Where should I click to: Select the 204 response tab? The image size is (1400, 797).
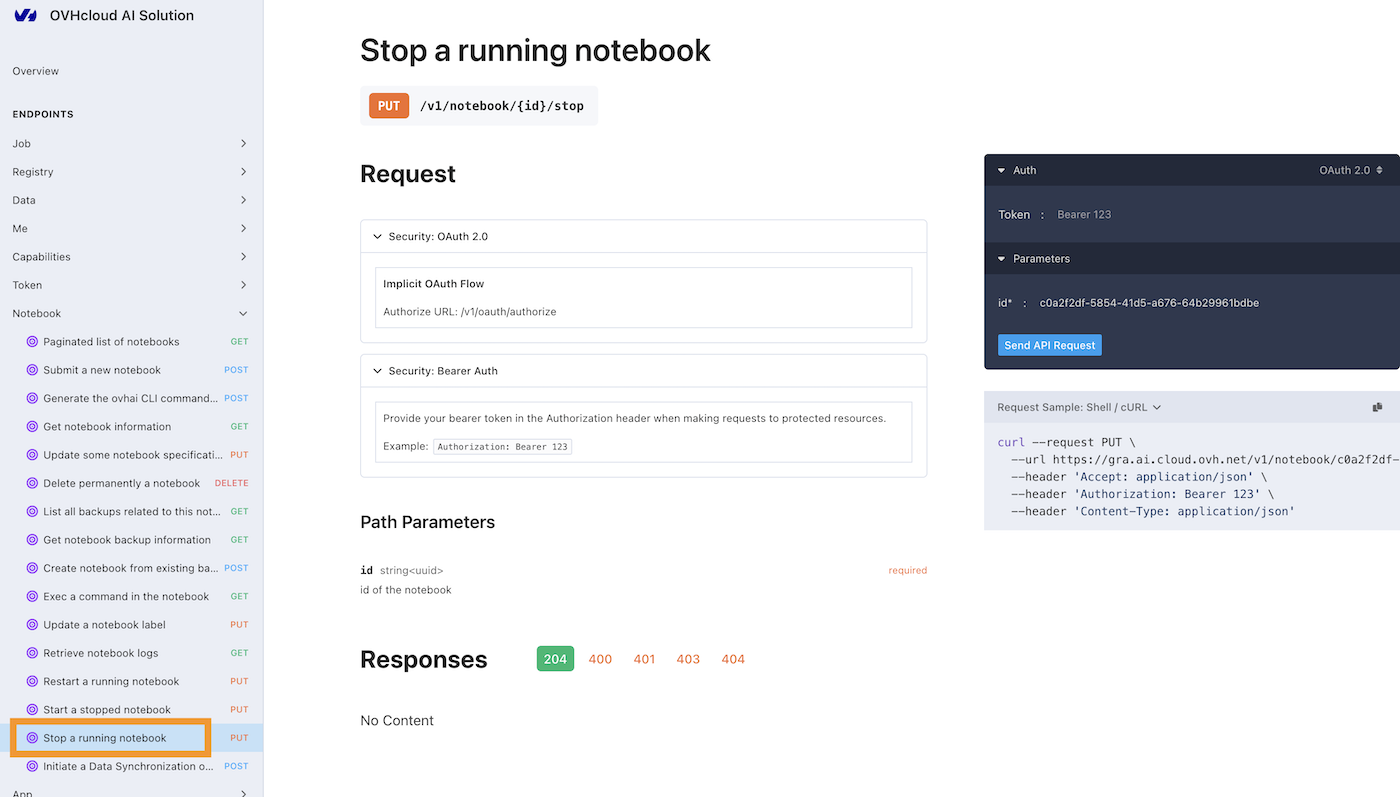pos(555,658)
